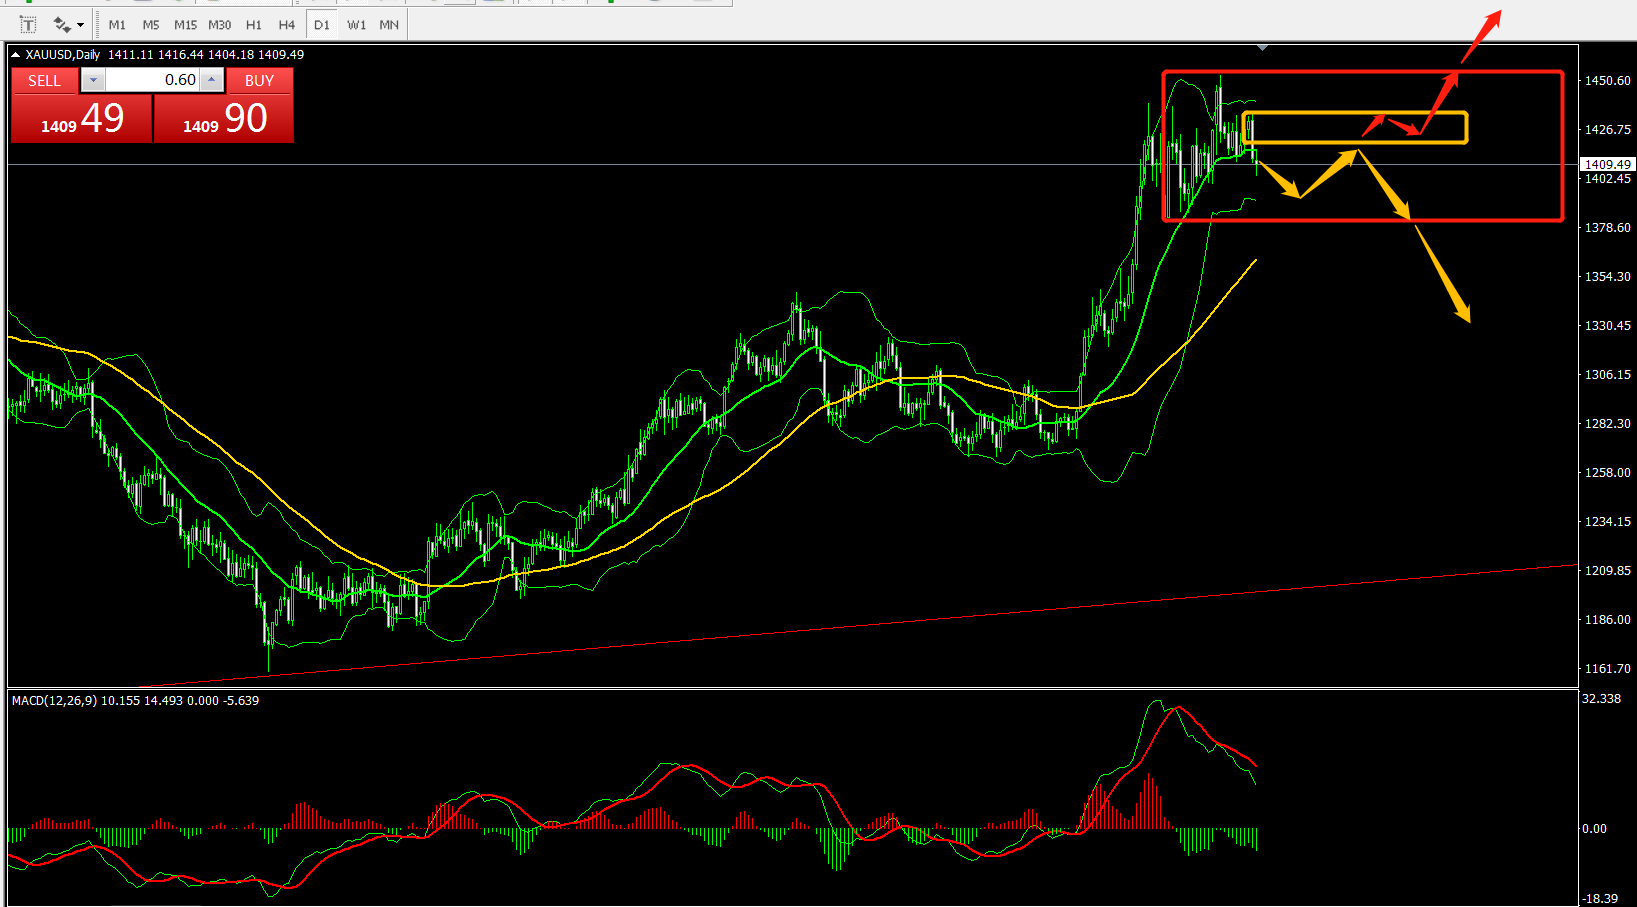Click the 1209.85 price scale label
This screenshot has height=907, width=1637.
(x=1607, y=571)
